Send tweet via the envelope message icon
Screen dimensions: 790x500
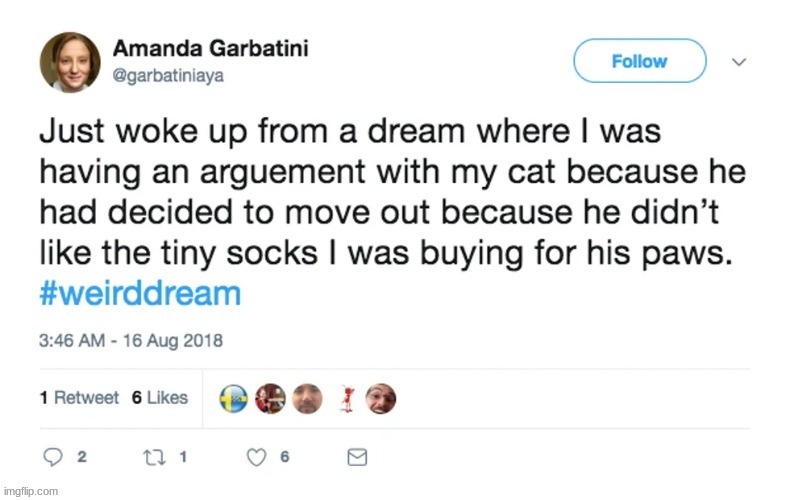click(357, 457)
